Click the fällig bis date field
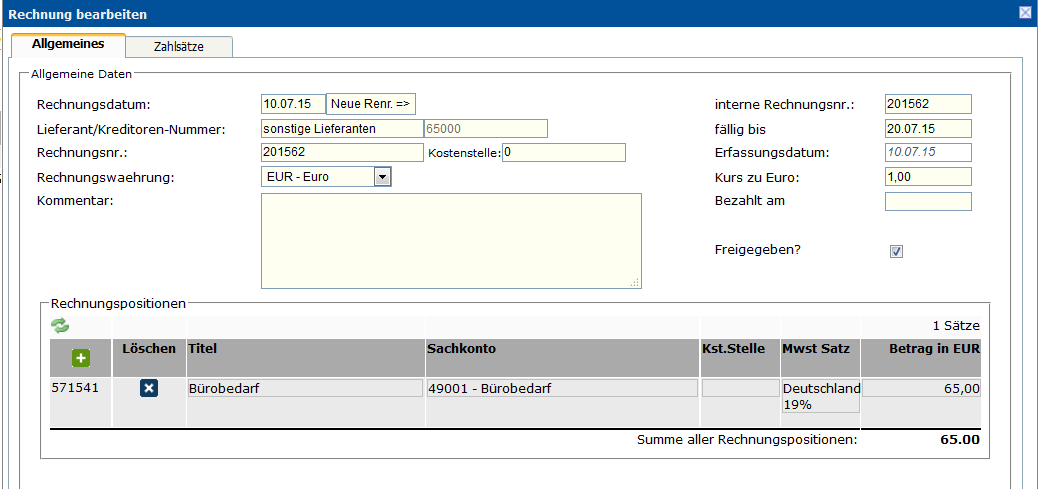 (927, 128)
